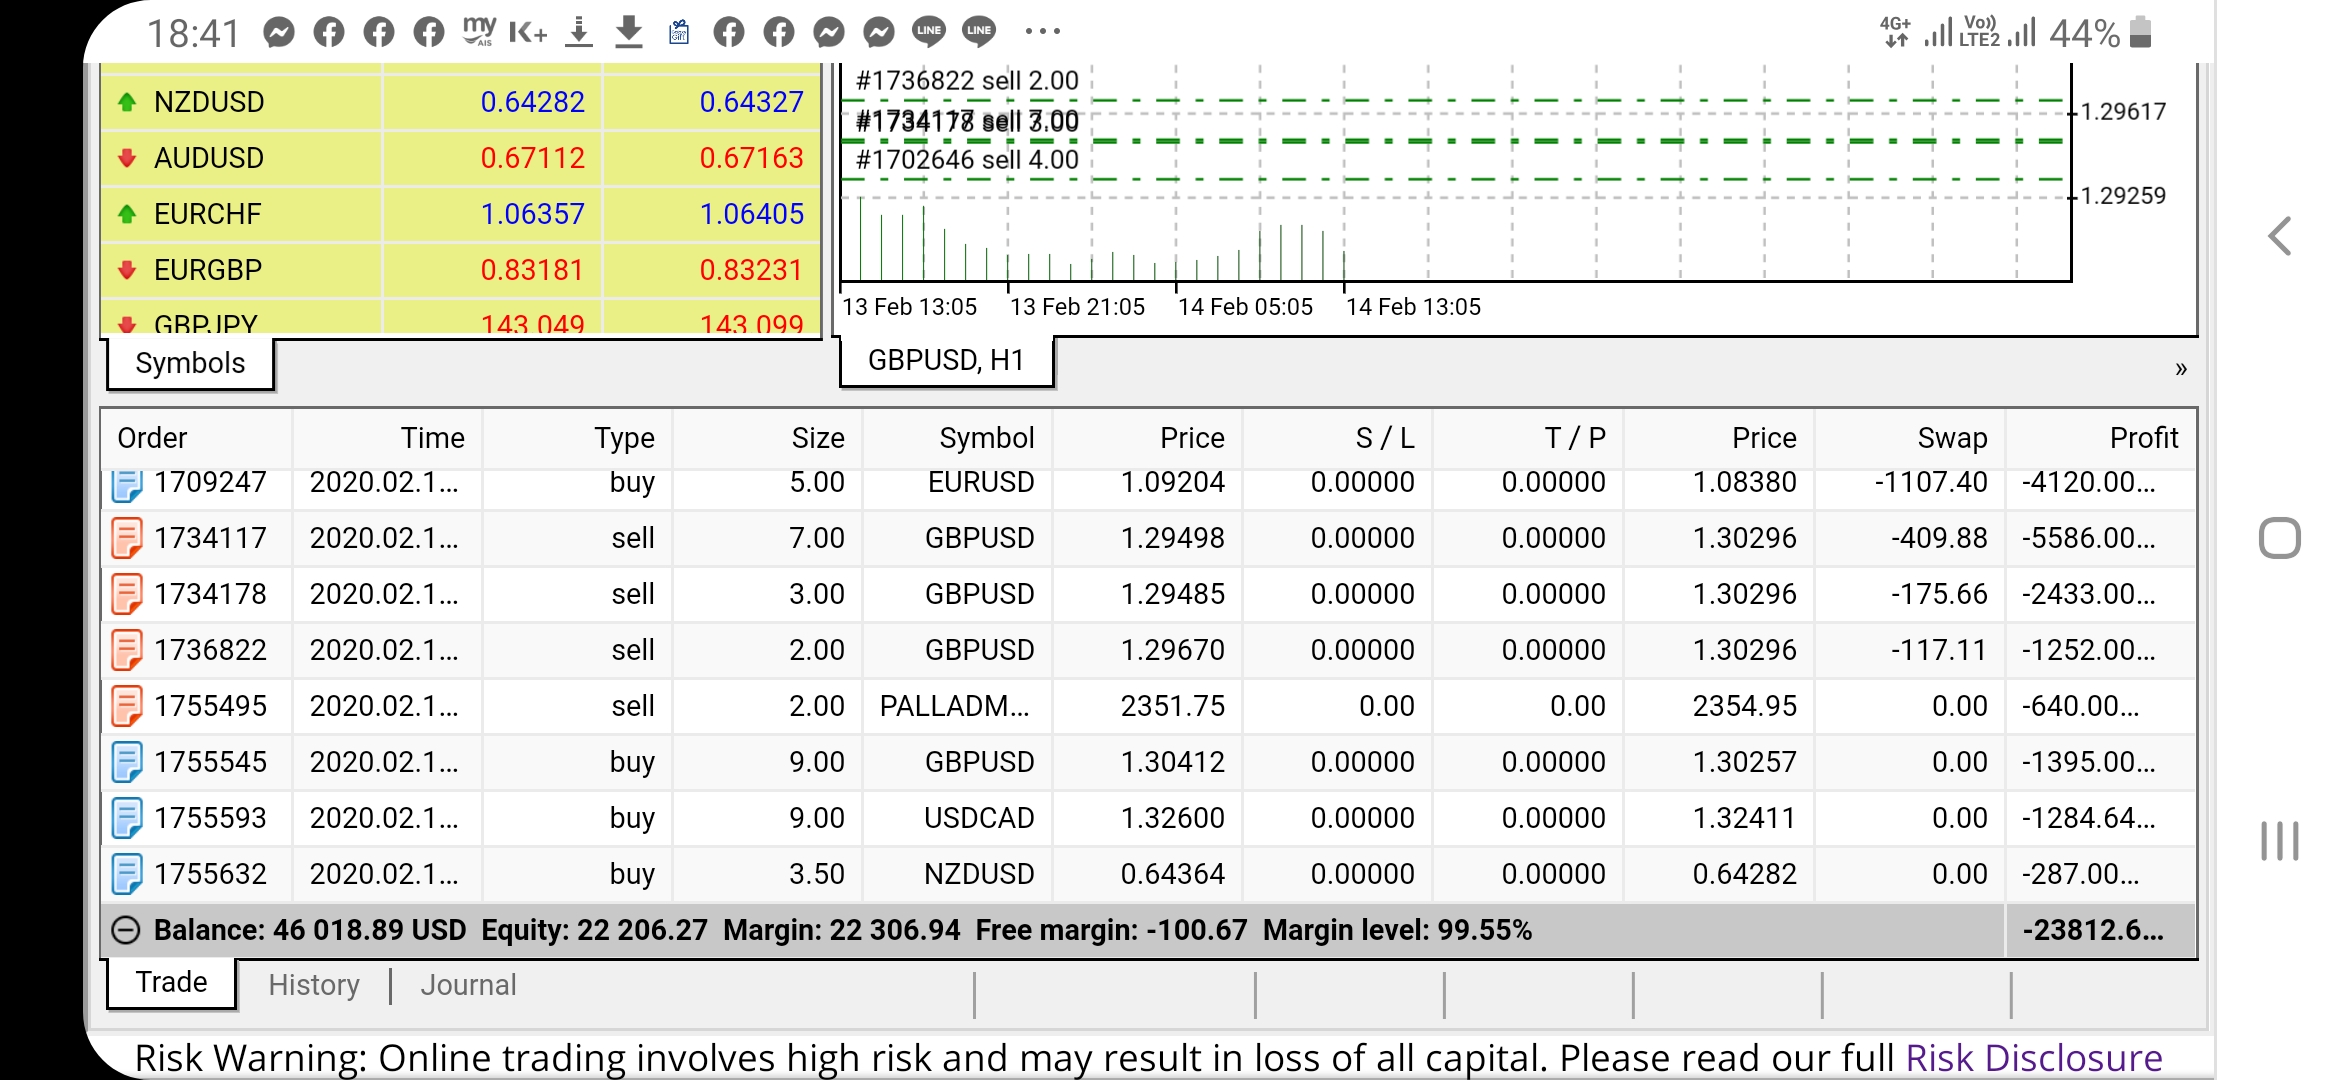Open the Risk Disclosure link
This screenshot has width=2340, height=1080.
coord(2033,1057)
